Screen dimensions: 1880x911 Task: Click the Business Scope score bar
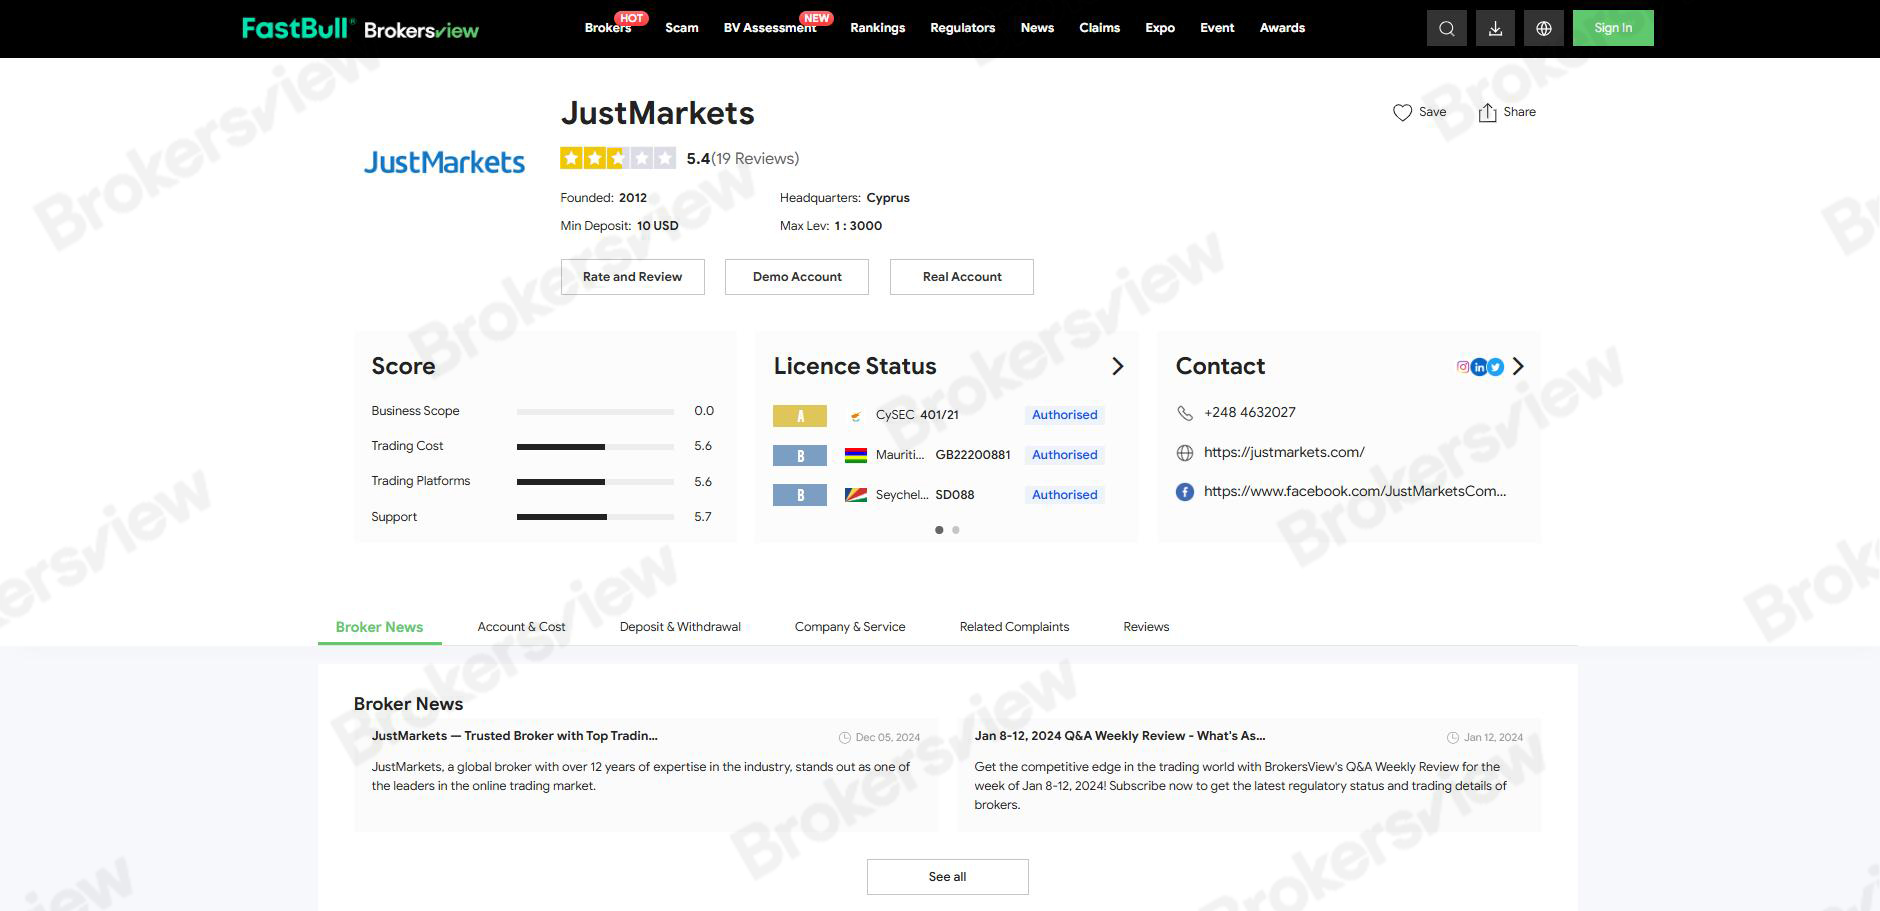tap(595, 412)
